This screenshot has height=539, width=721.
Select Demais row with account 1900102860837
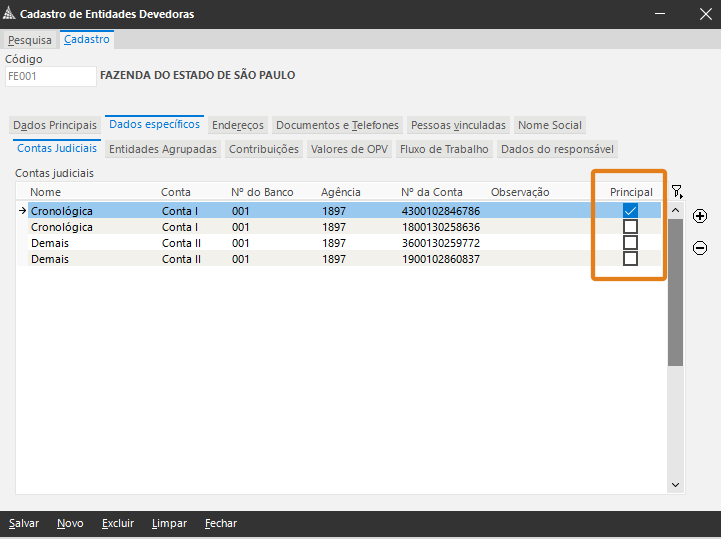click(x=344, y=258)
